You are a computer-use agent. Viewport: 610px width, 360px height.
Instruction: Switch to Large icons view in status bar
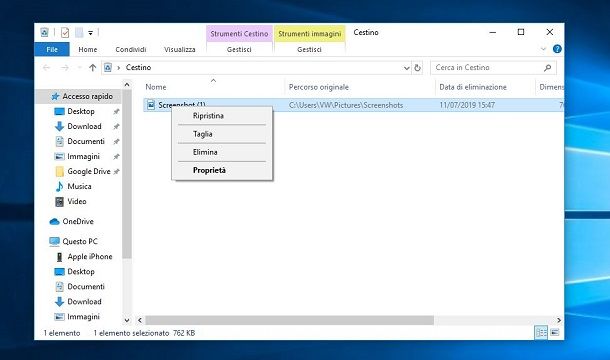tap(555, 332)
